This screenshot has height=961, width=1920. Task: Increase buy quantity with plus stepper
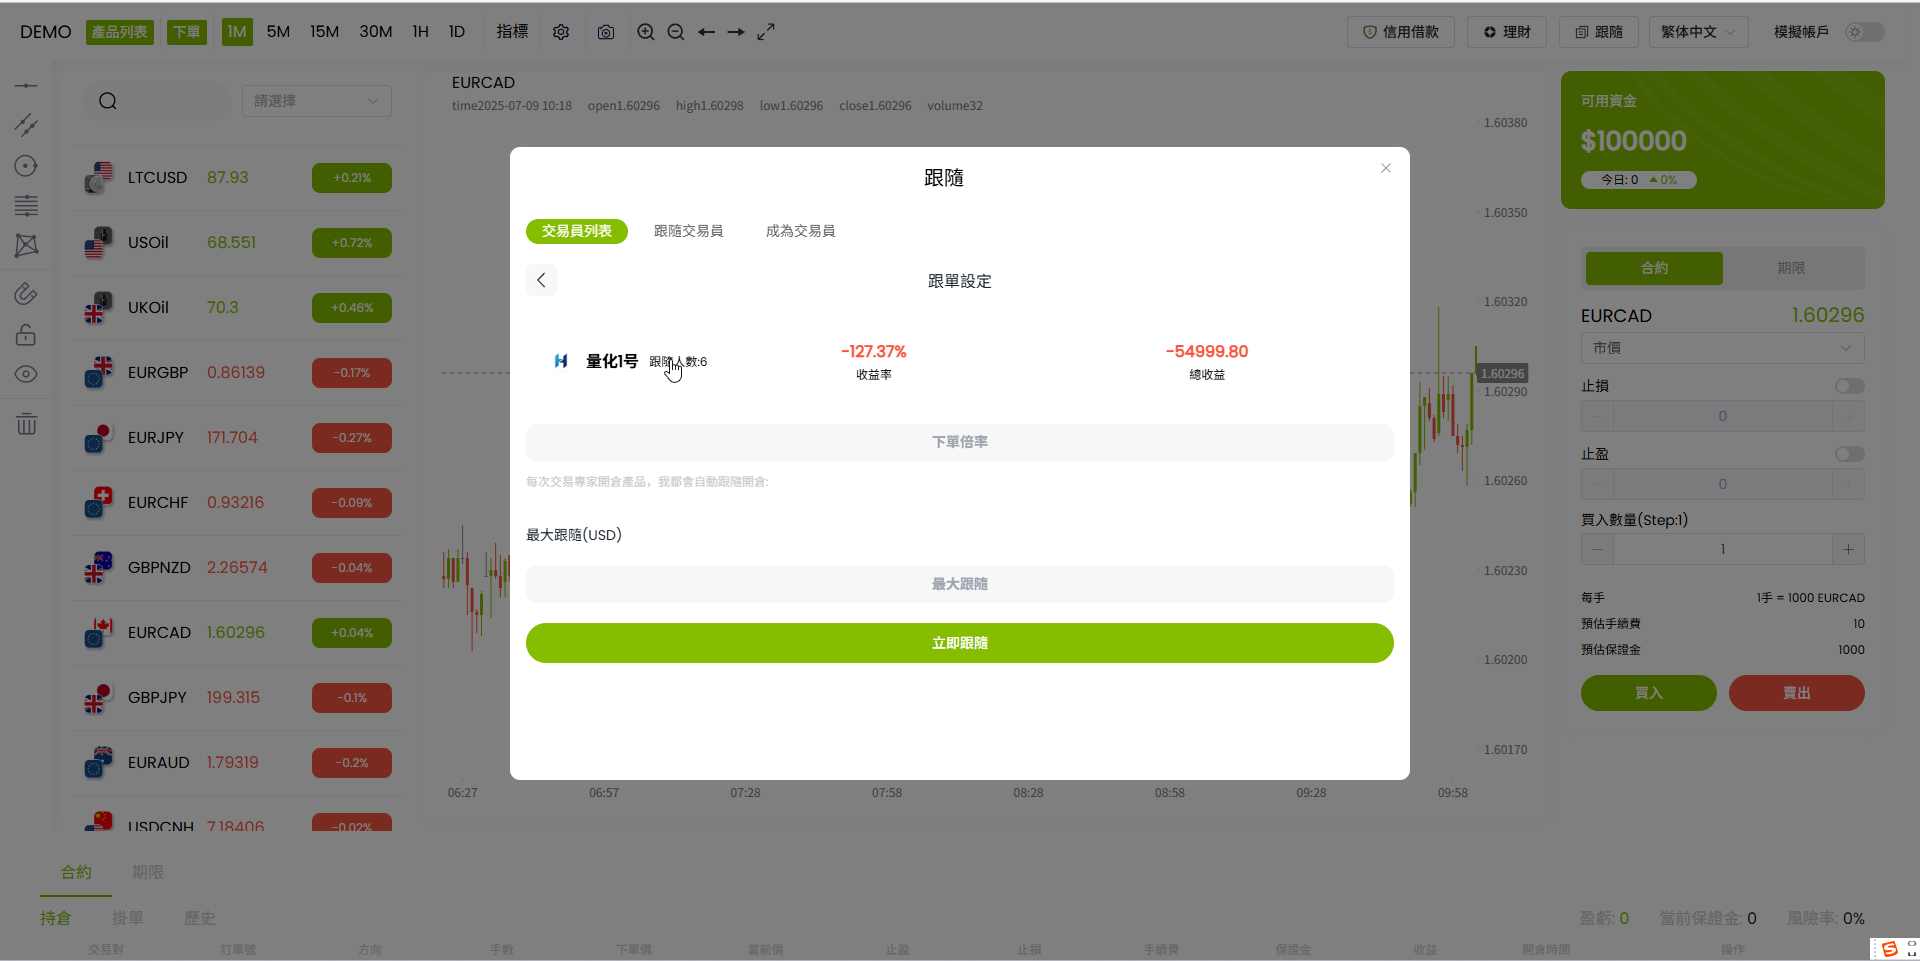coord(1848,549)
